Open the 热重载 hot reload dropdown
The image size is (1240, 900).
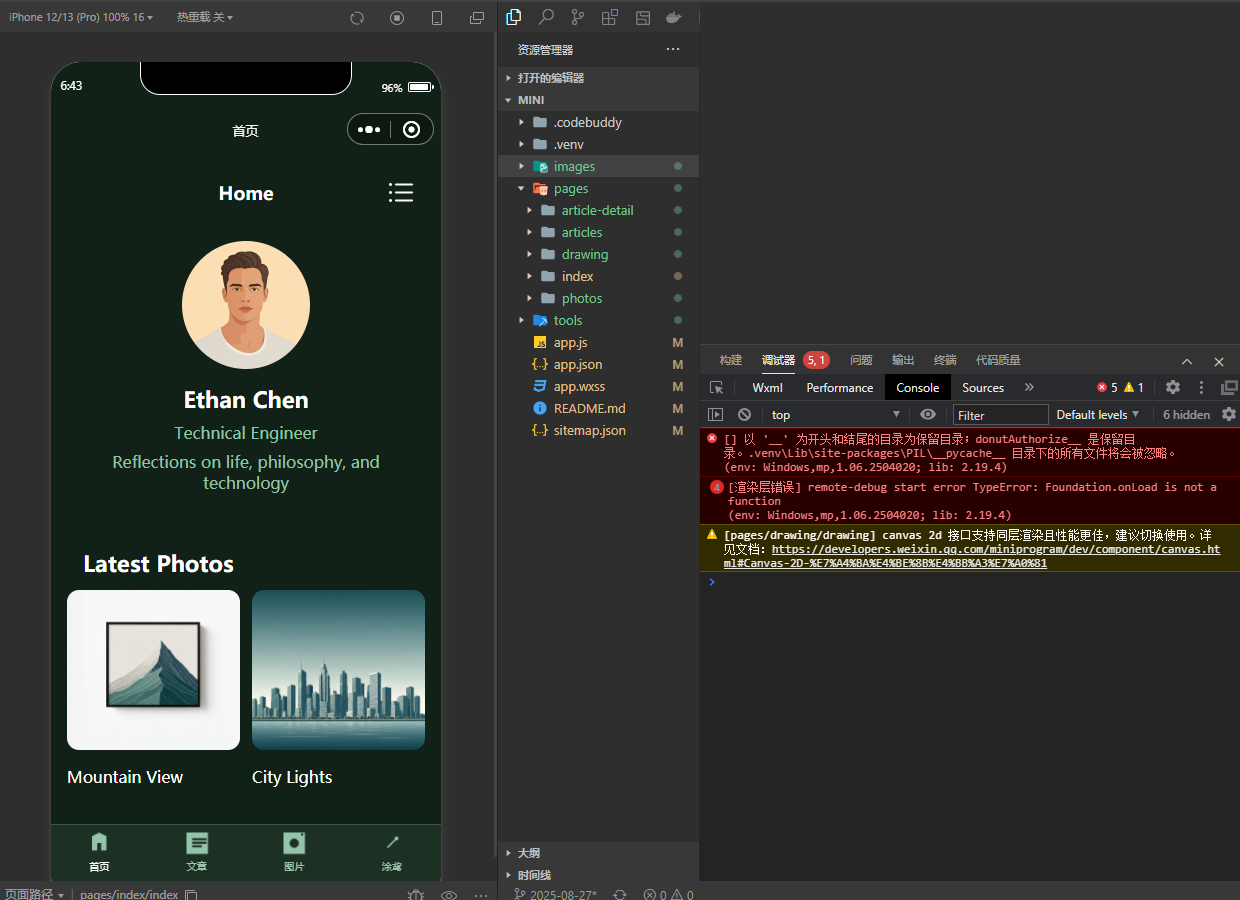pyautogui.click(x=205, y=17)
